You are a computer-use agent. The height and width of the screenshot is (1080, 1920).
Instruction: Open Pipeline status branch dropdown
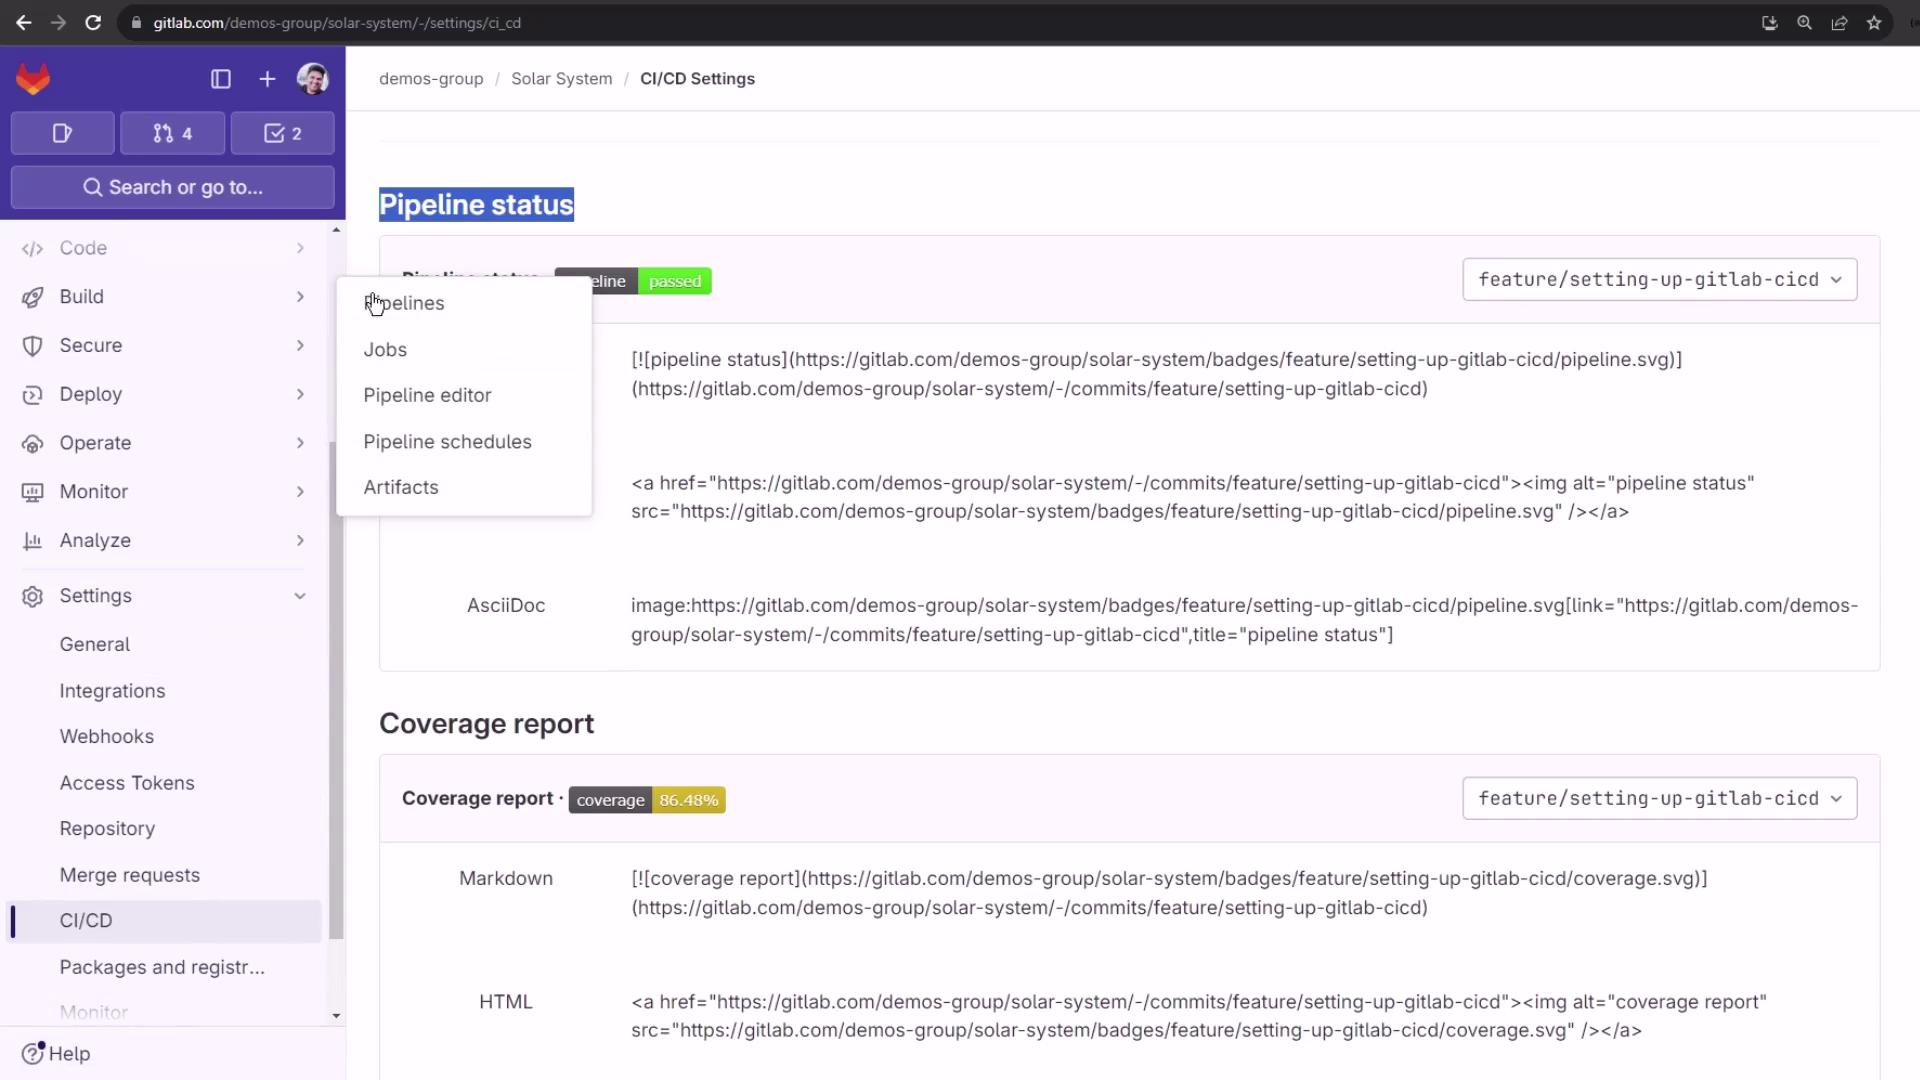click(x=1659, y=280)
